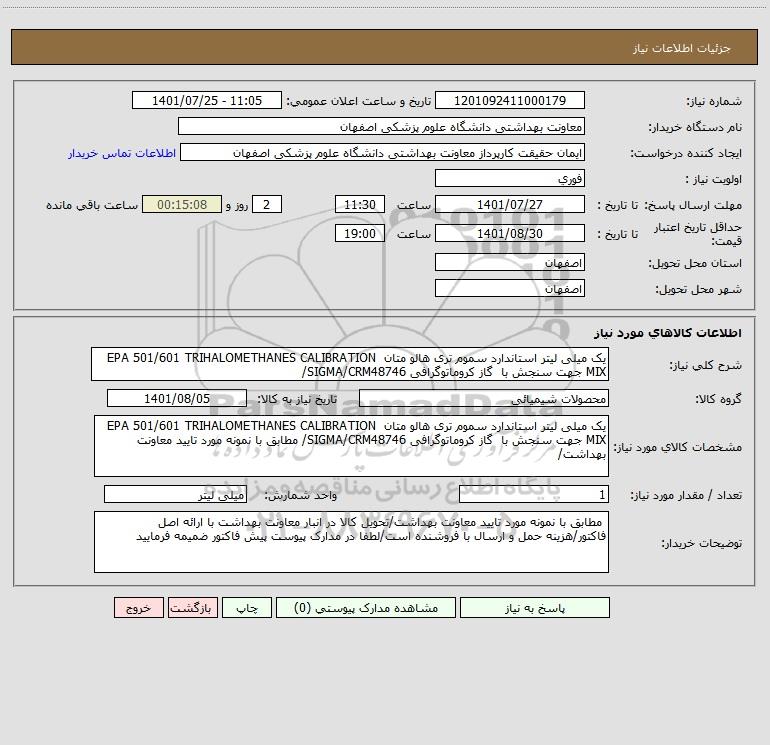This screenshot has width=770, height=745.
Task: Click the 'بازگشت' back button
Action: click(192, 608)
